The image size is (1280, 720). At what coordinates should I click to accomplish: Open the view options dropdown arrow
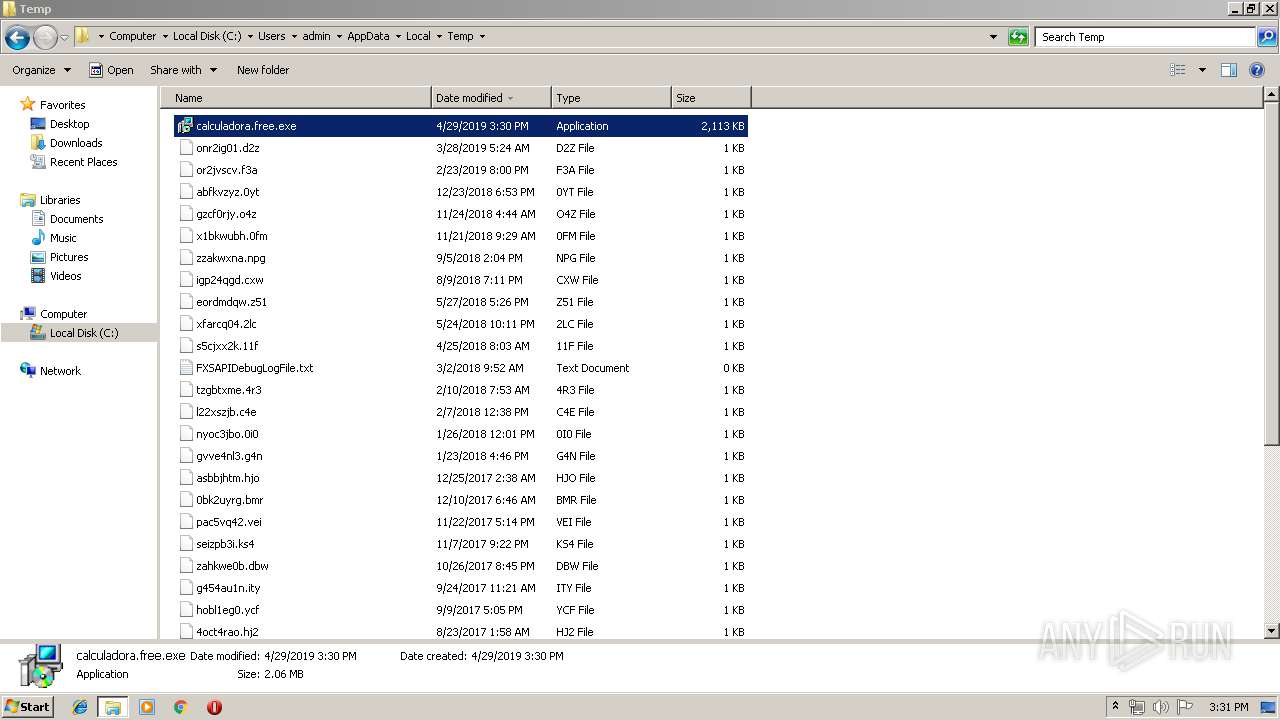(x=1202, y=70)
